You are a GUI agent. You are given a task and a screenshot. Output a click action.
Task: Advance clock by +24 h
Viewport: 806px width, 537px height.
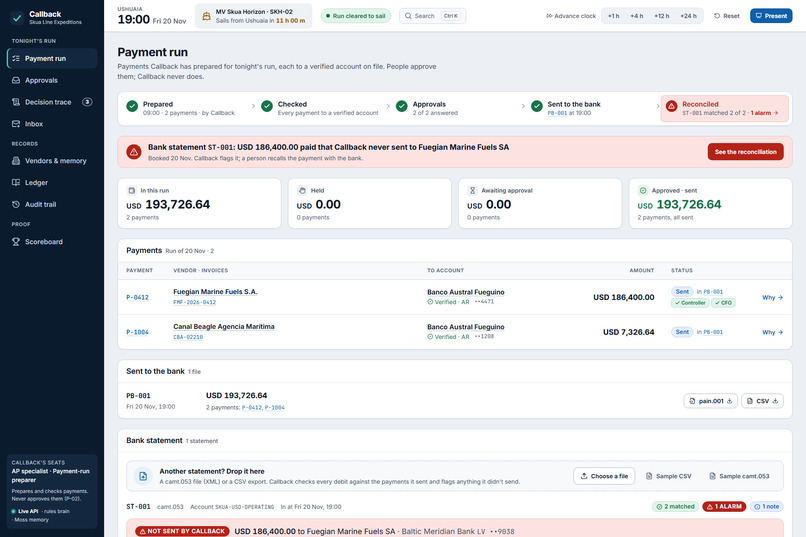tap(688, 16)
